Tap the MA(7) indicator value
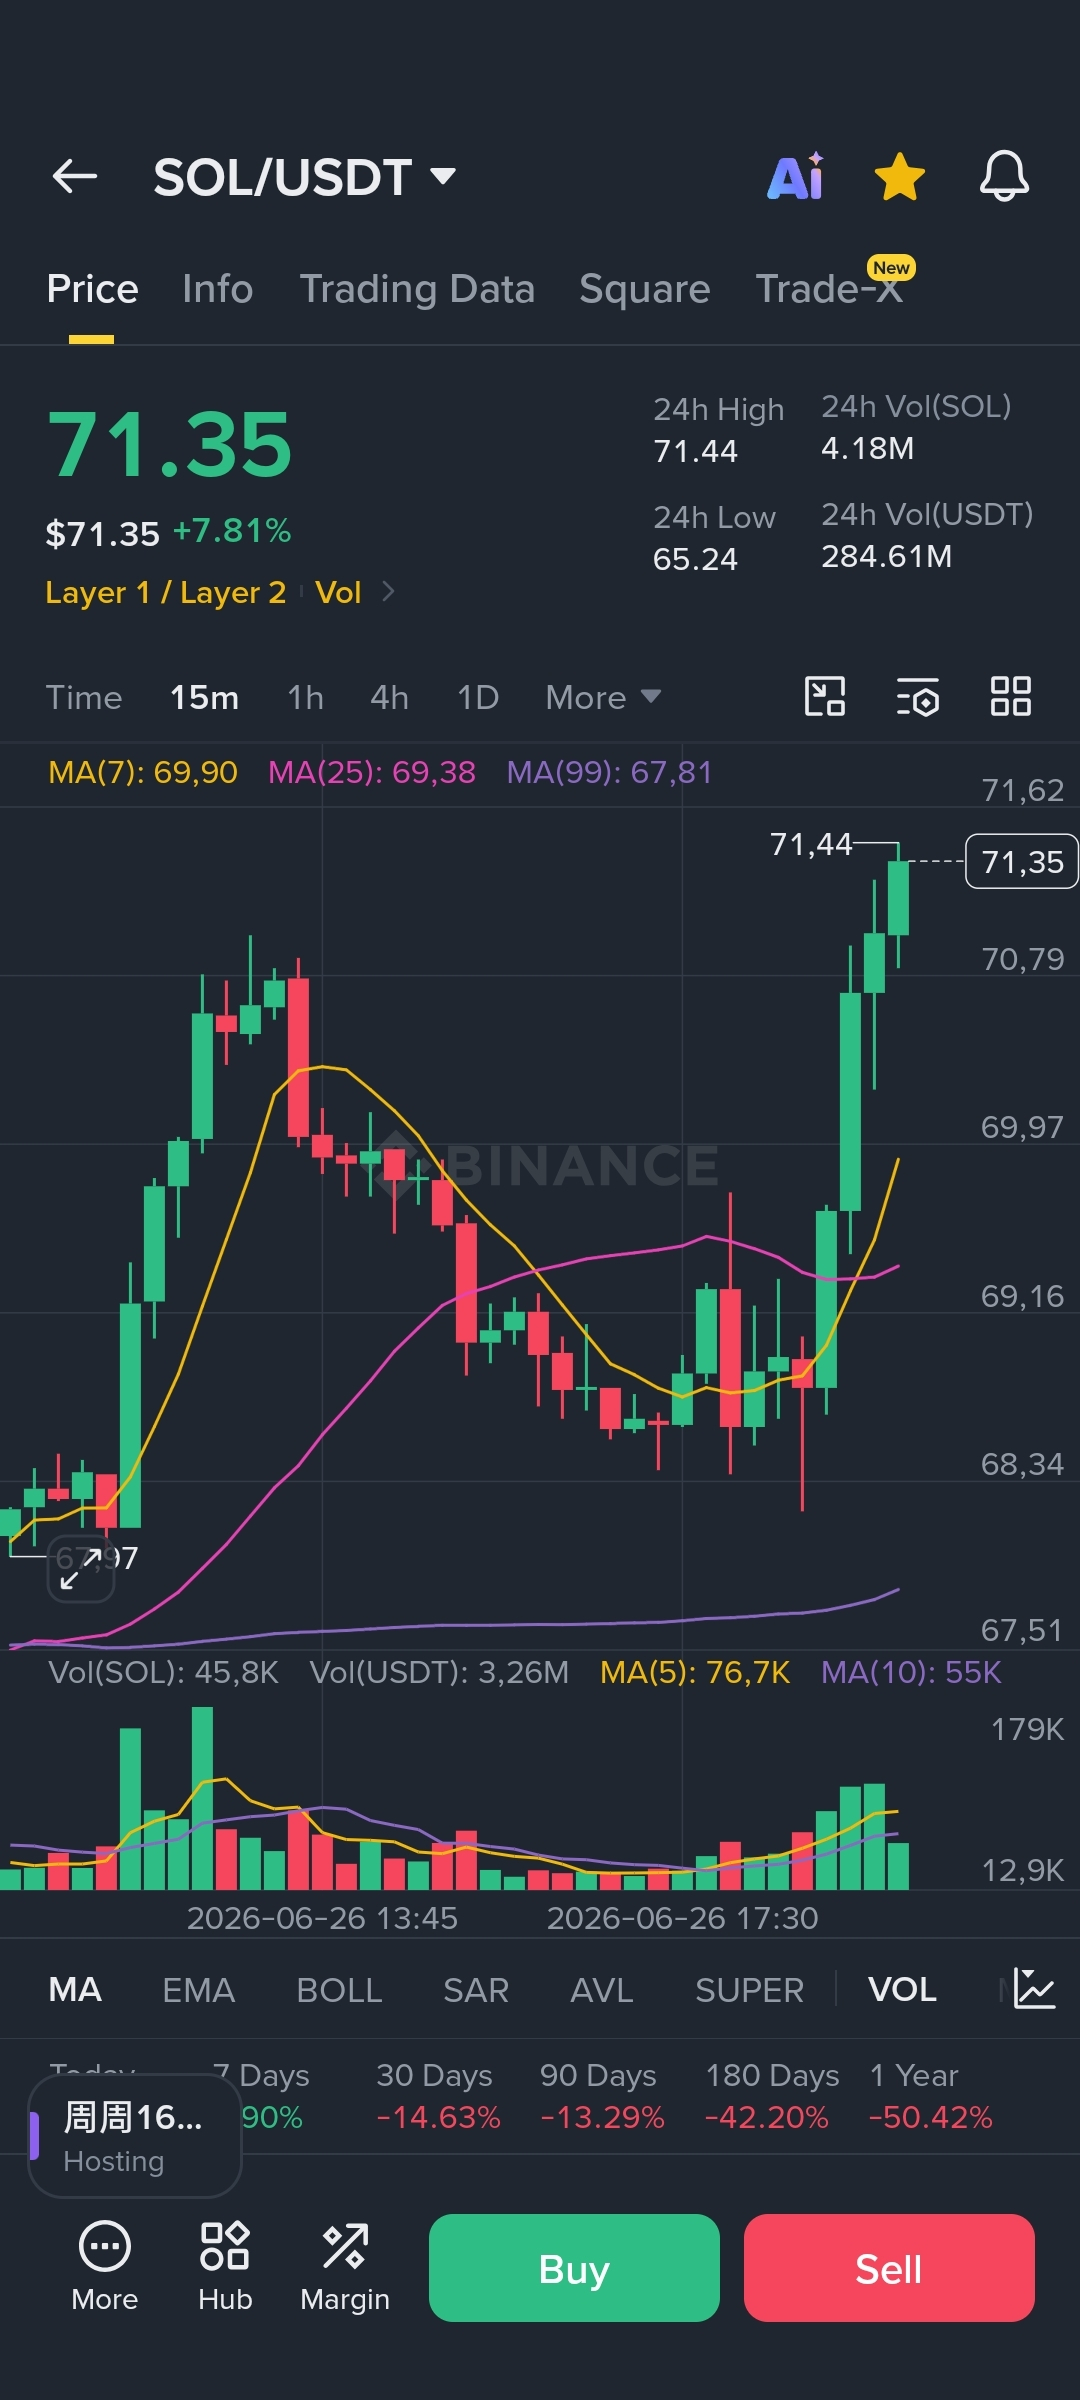Image resolution: width=1080 pixels, height=2400 pixels. pyautogui.click(x=143, y=772)
